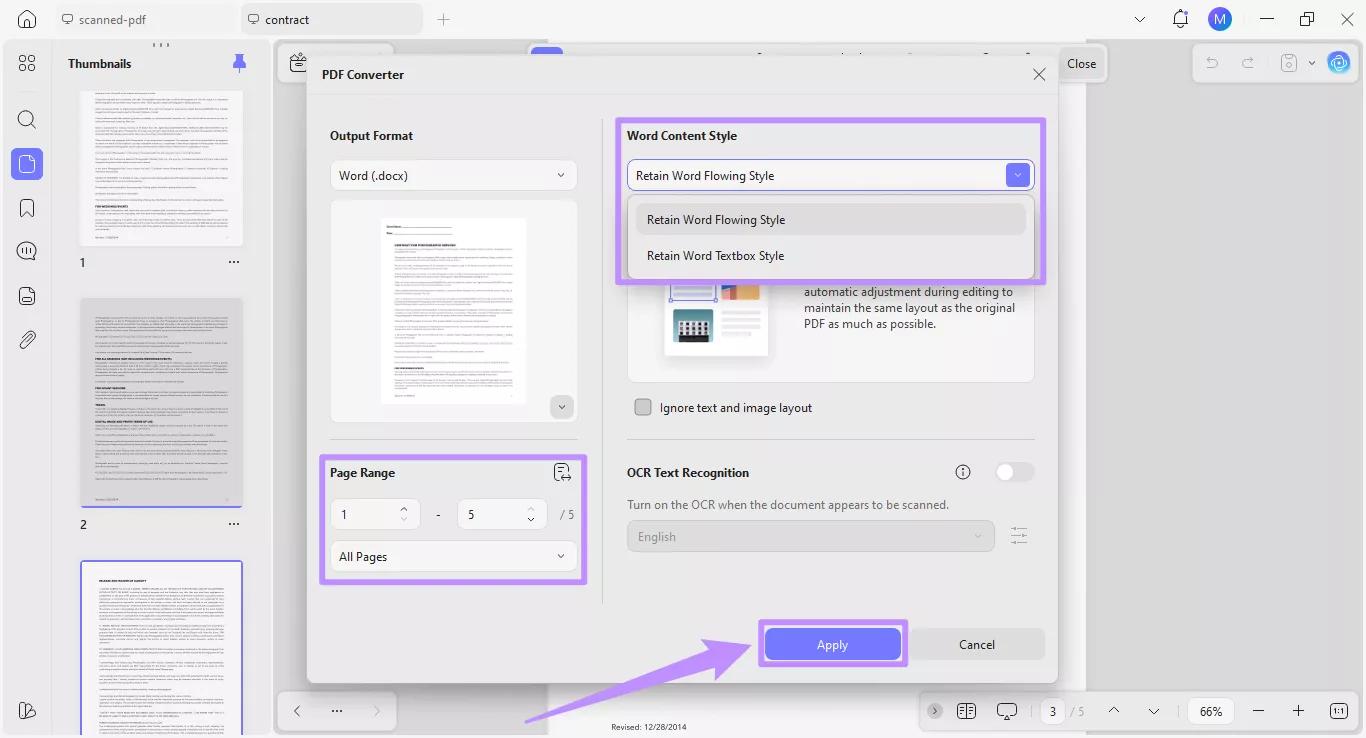Click the Apply button
Screen dimensions: 1366x738
[x=832, y=644]
